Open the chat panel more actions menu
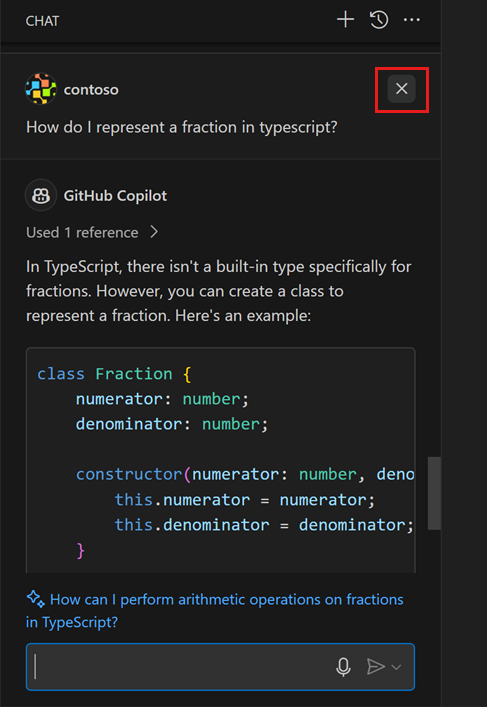Viewport: 487px width, 707px height. [412, 20]
